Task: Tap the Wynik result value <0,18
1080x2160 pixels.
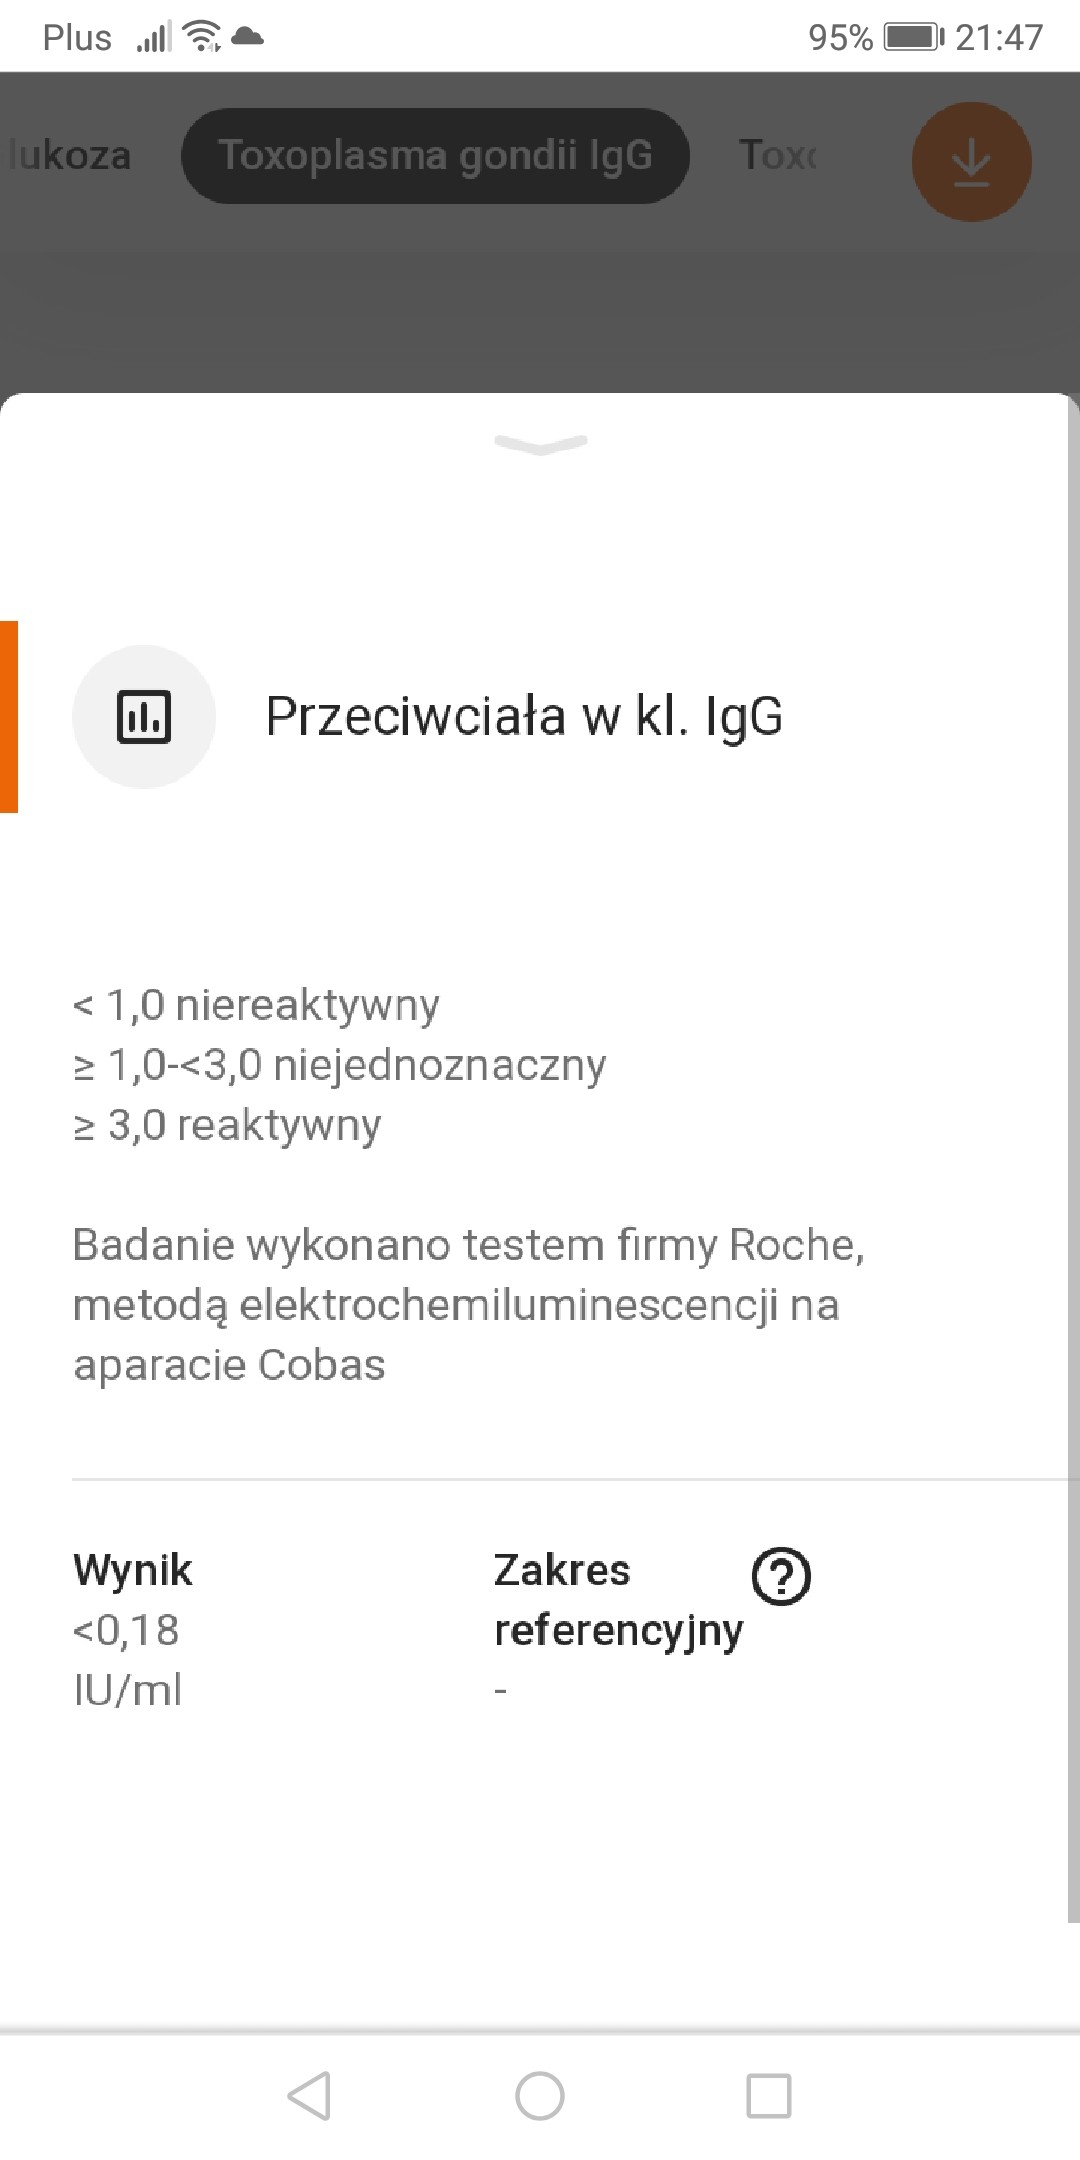Action: click(126, 1630)
